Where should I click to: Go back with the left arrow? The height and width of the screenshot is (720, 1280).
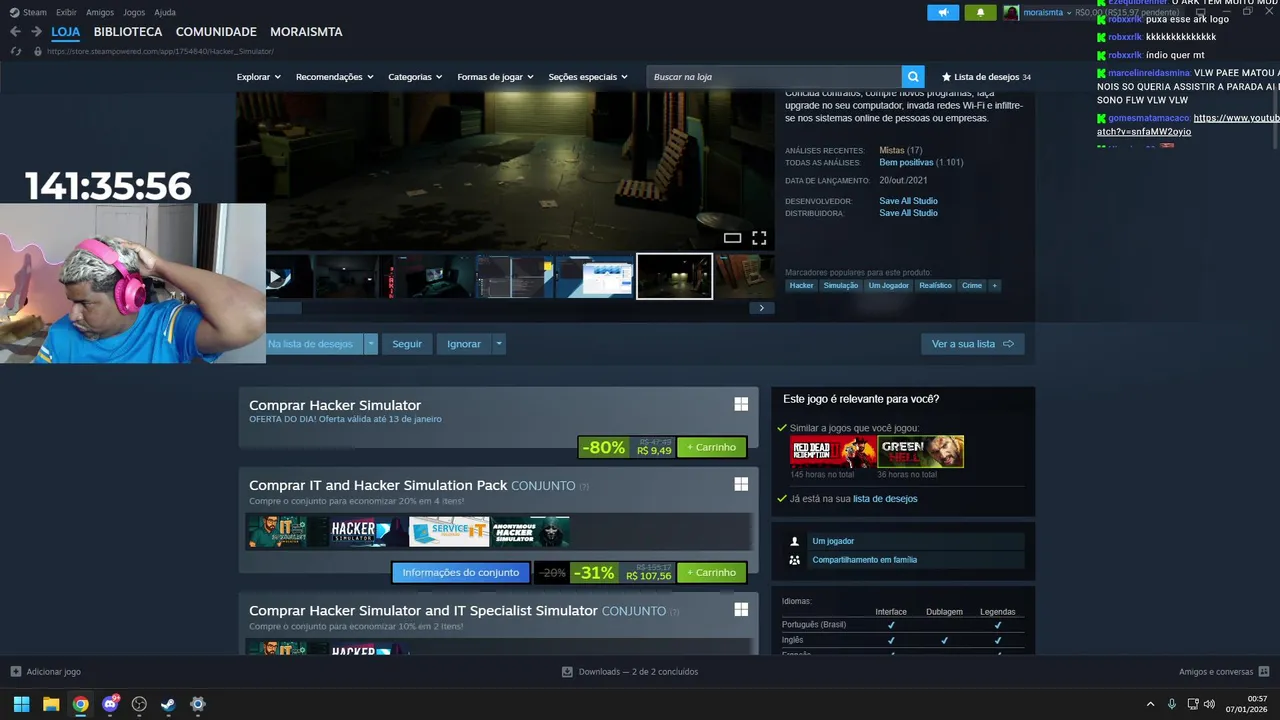point(15,32)
